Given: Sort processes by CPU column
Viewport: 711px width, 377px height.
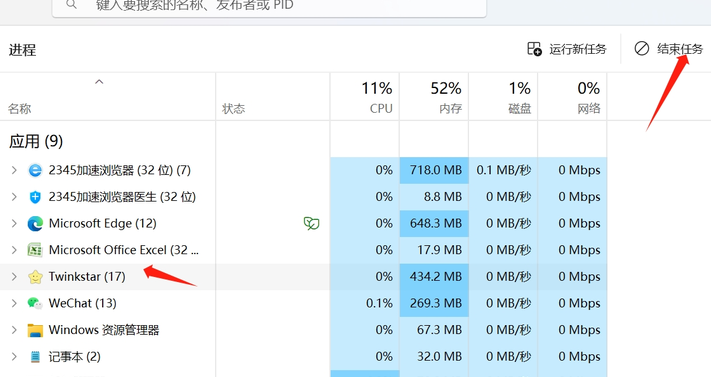Looking at the screenshot, I should coord(365,97).
